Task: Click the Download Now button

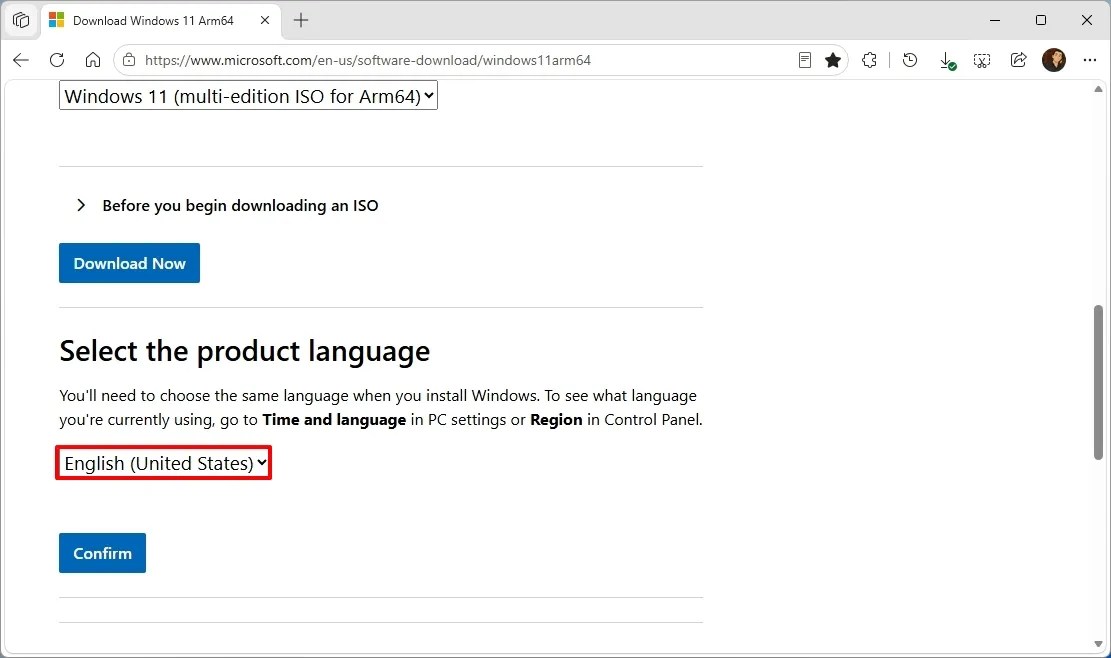Action: [129, 263]
